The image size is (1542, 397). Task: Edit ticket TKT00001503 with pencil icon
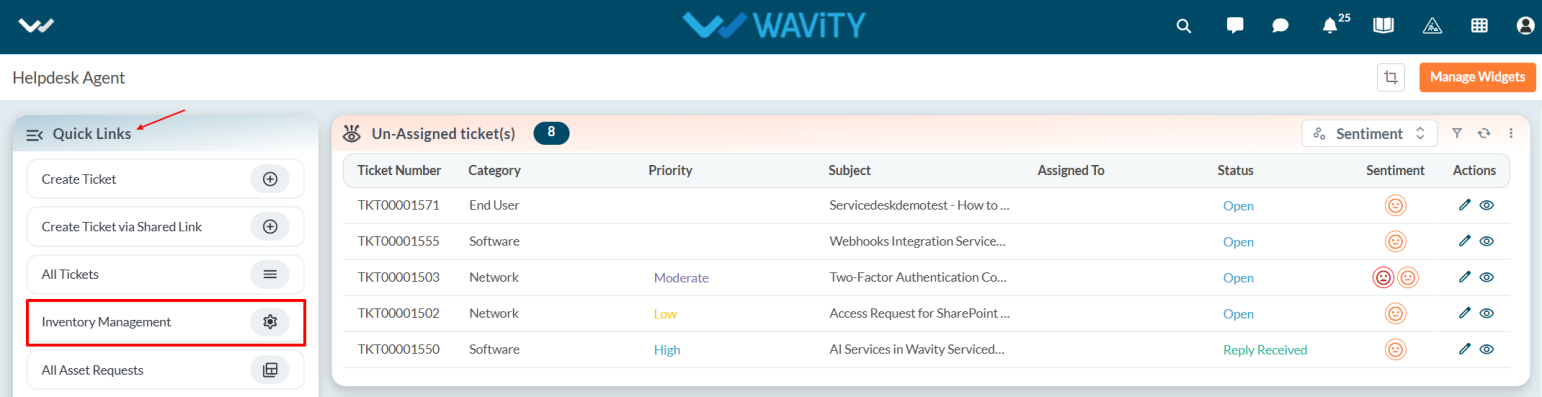[1465, 277]
